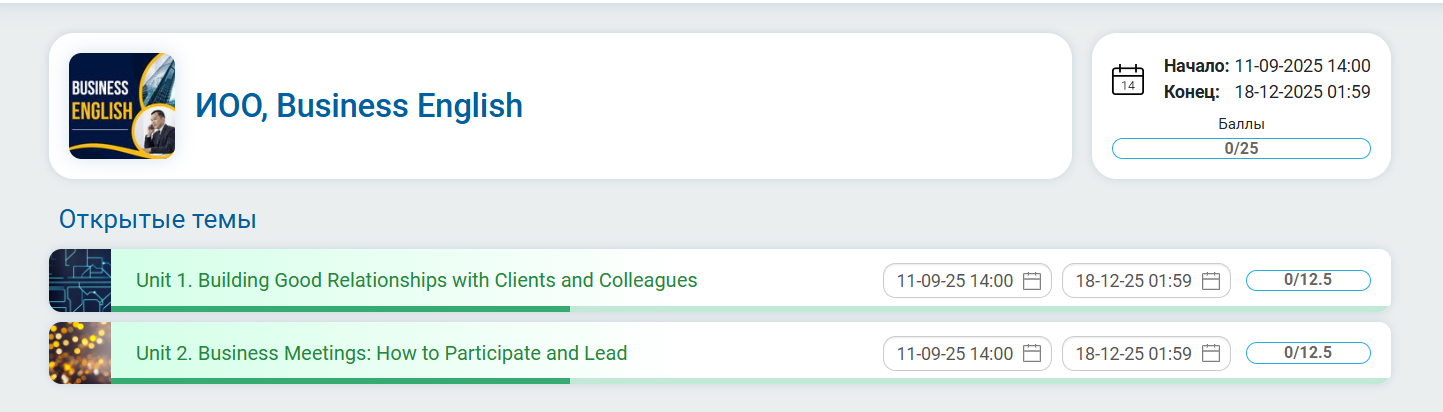Image resolution: width=1443 pixels, height=412 pixels.
Task: Open Unit 1 Building Good Relationships topic
Action: 416,280
